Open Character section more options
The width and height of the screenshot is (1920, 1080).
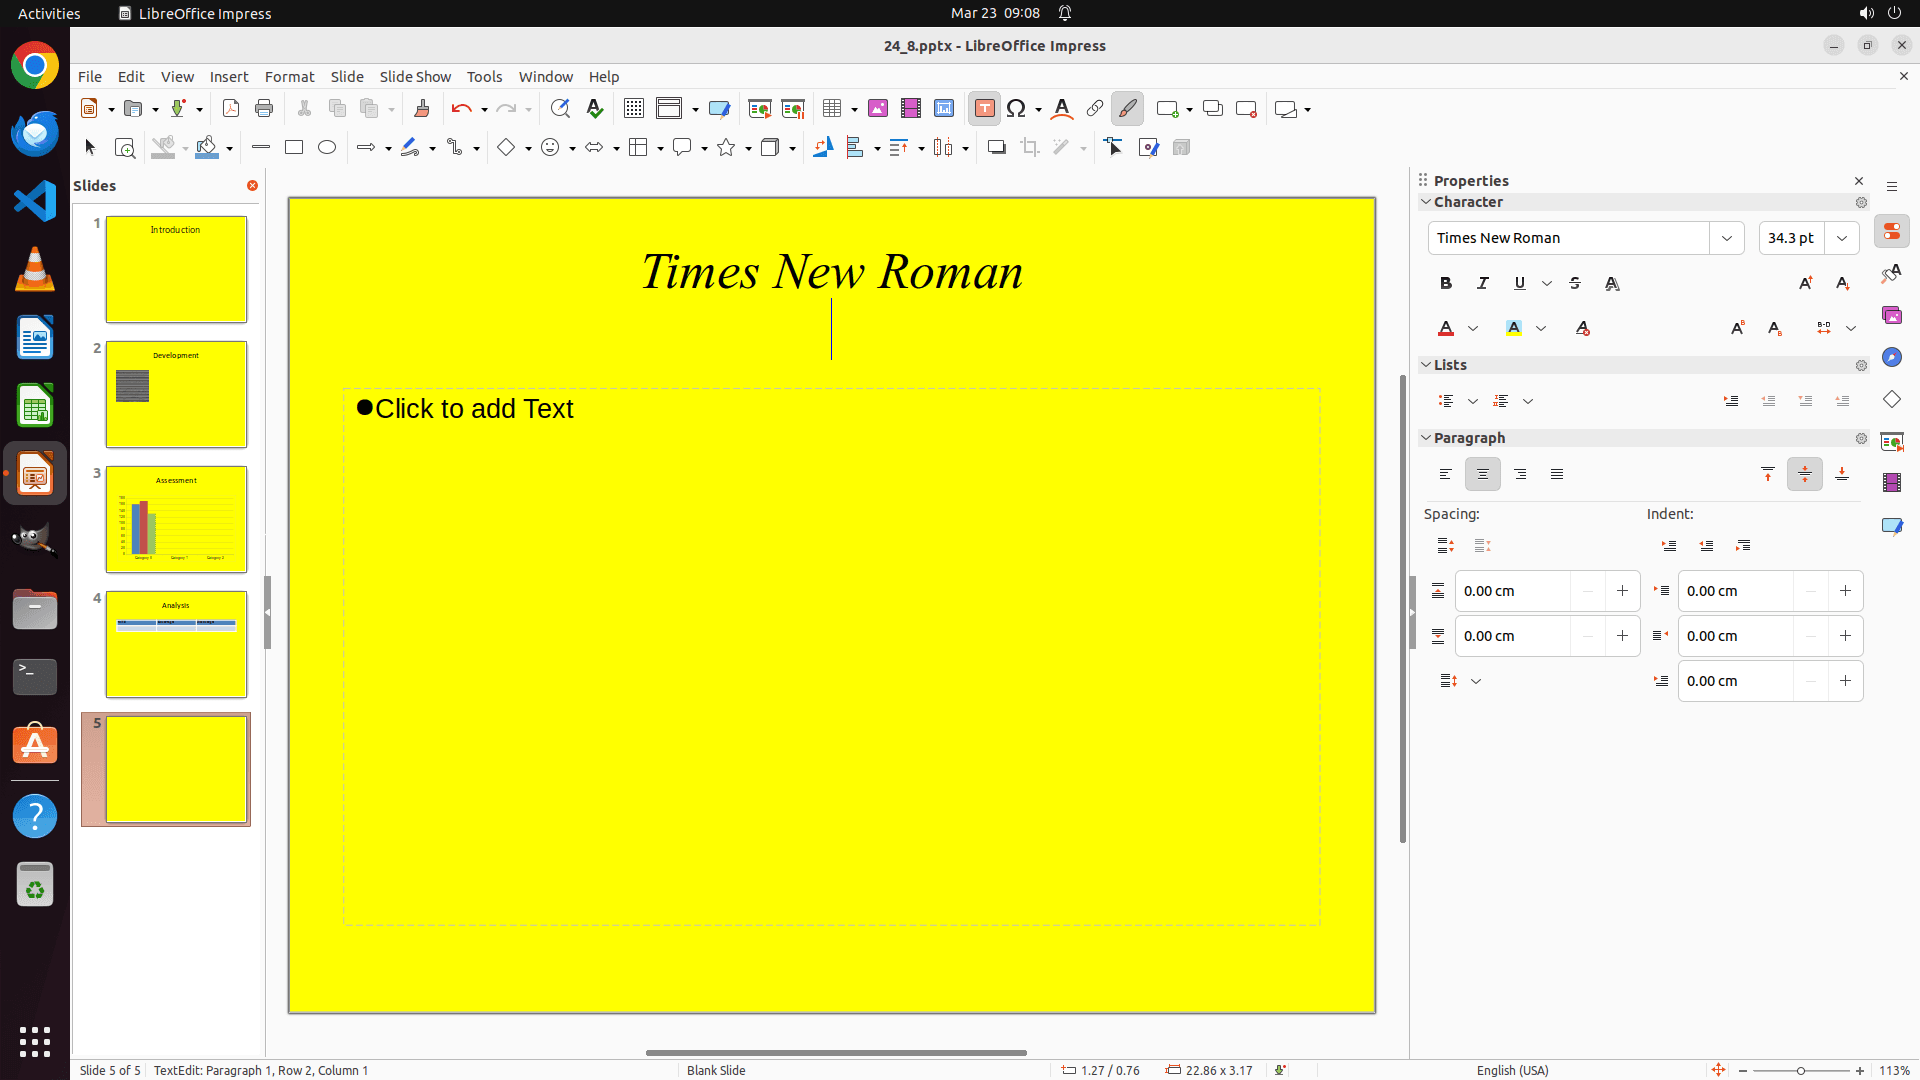[x=1861, y=202]
